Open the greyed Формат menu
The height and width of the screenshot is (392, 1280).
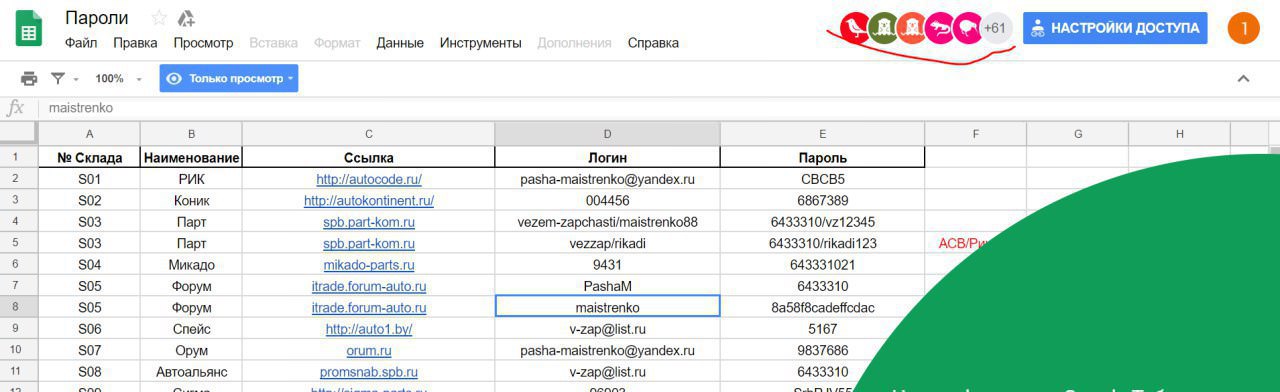pyautogui.click(x=337, y=43)
